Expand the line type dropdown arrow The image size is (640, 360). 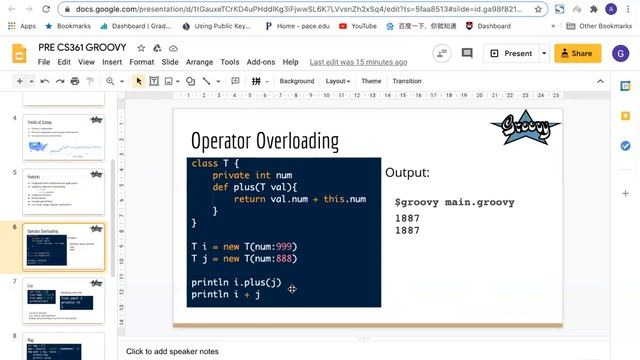tap(218, 82)
